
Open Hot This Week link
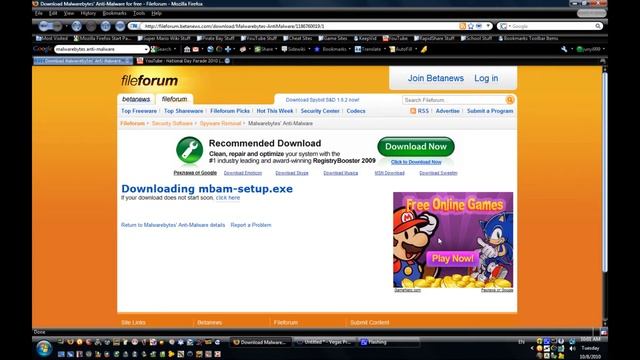(275, 111)
